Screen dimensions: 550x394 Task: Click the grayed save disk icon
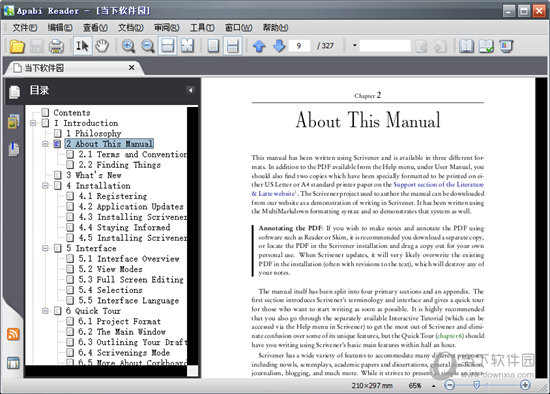pyautogui.click(x=36, y=46)
